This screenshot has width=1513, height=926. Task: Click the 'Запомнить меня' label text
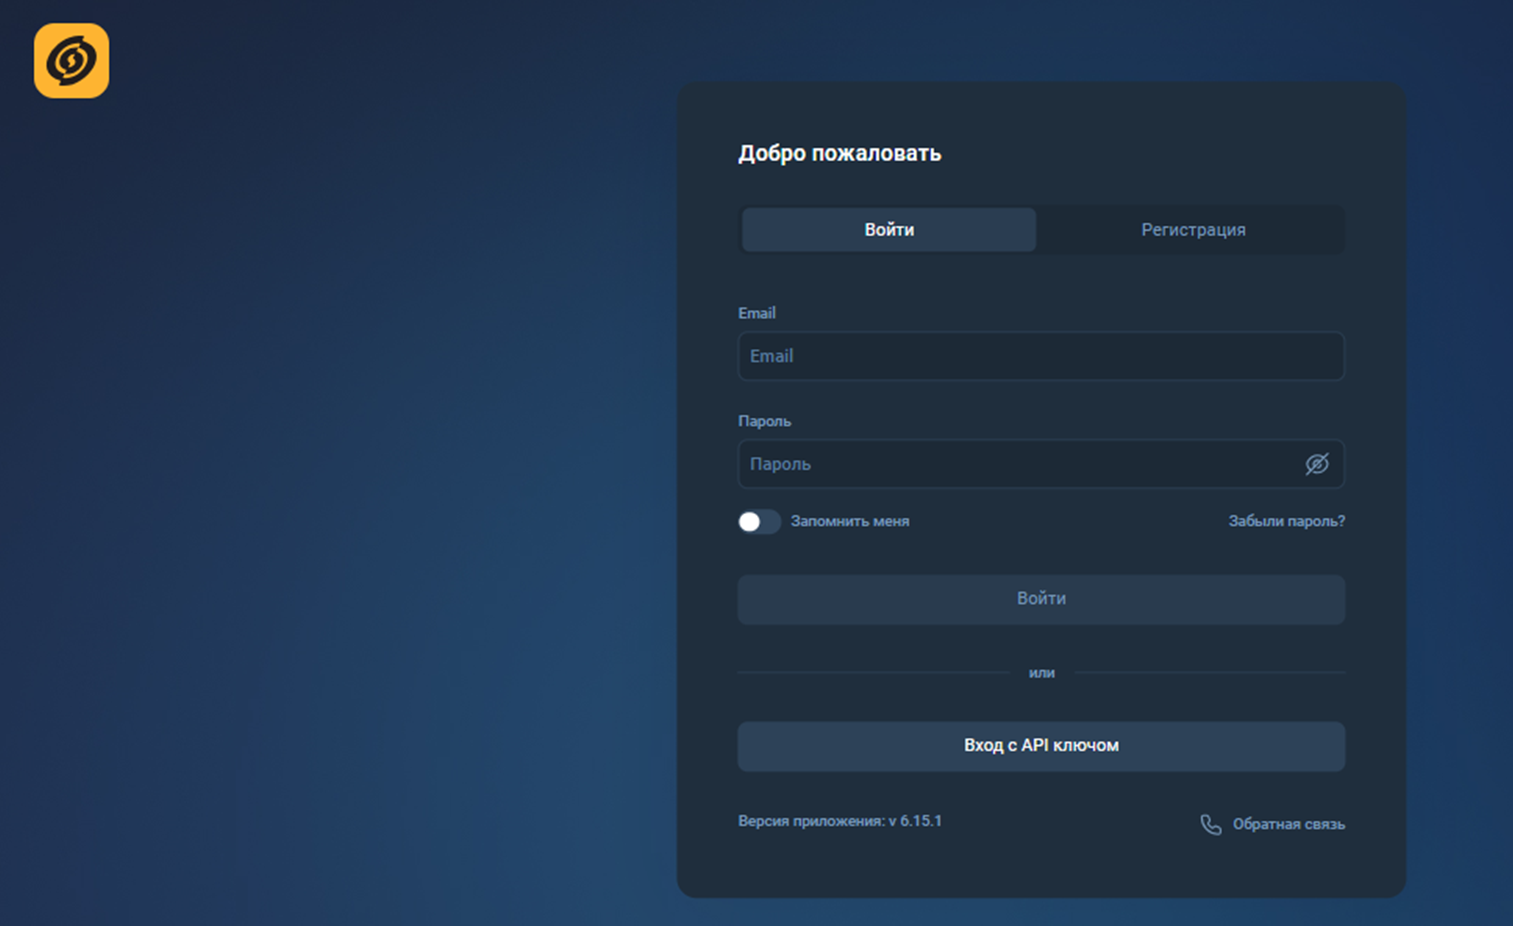tap(849, 521)
